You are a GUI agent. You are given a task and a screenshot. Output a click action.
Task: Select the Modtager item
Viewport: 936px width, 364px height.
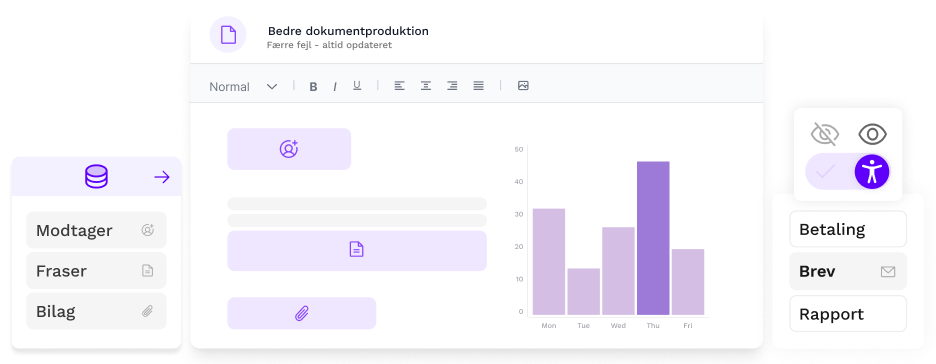pyautogui.click(x=96, y=230)
